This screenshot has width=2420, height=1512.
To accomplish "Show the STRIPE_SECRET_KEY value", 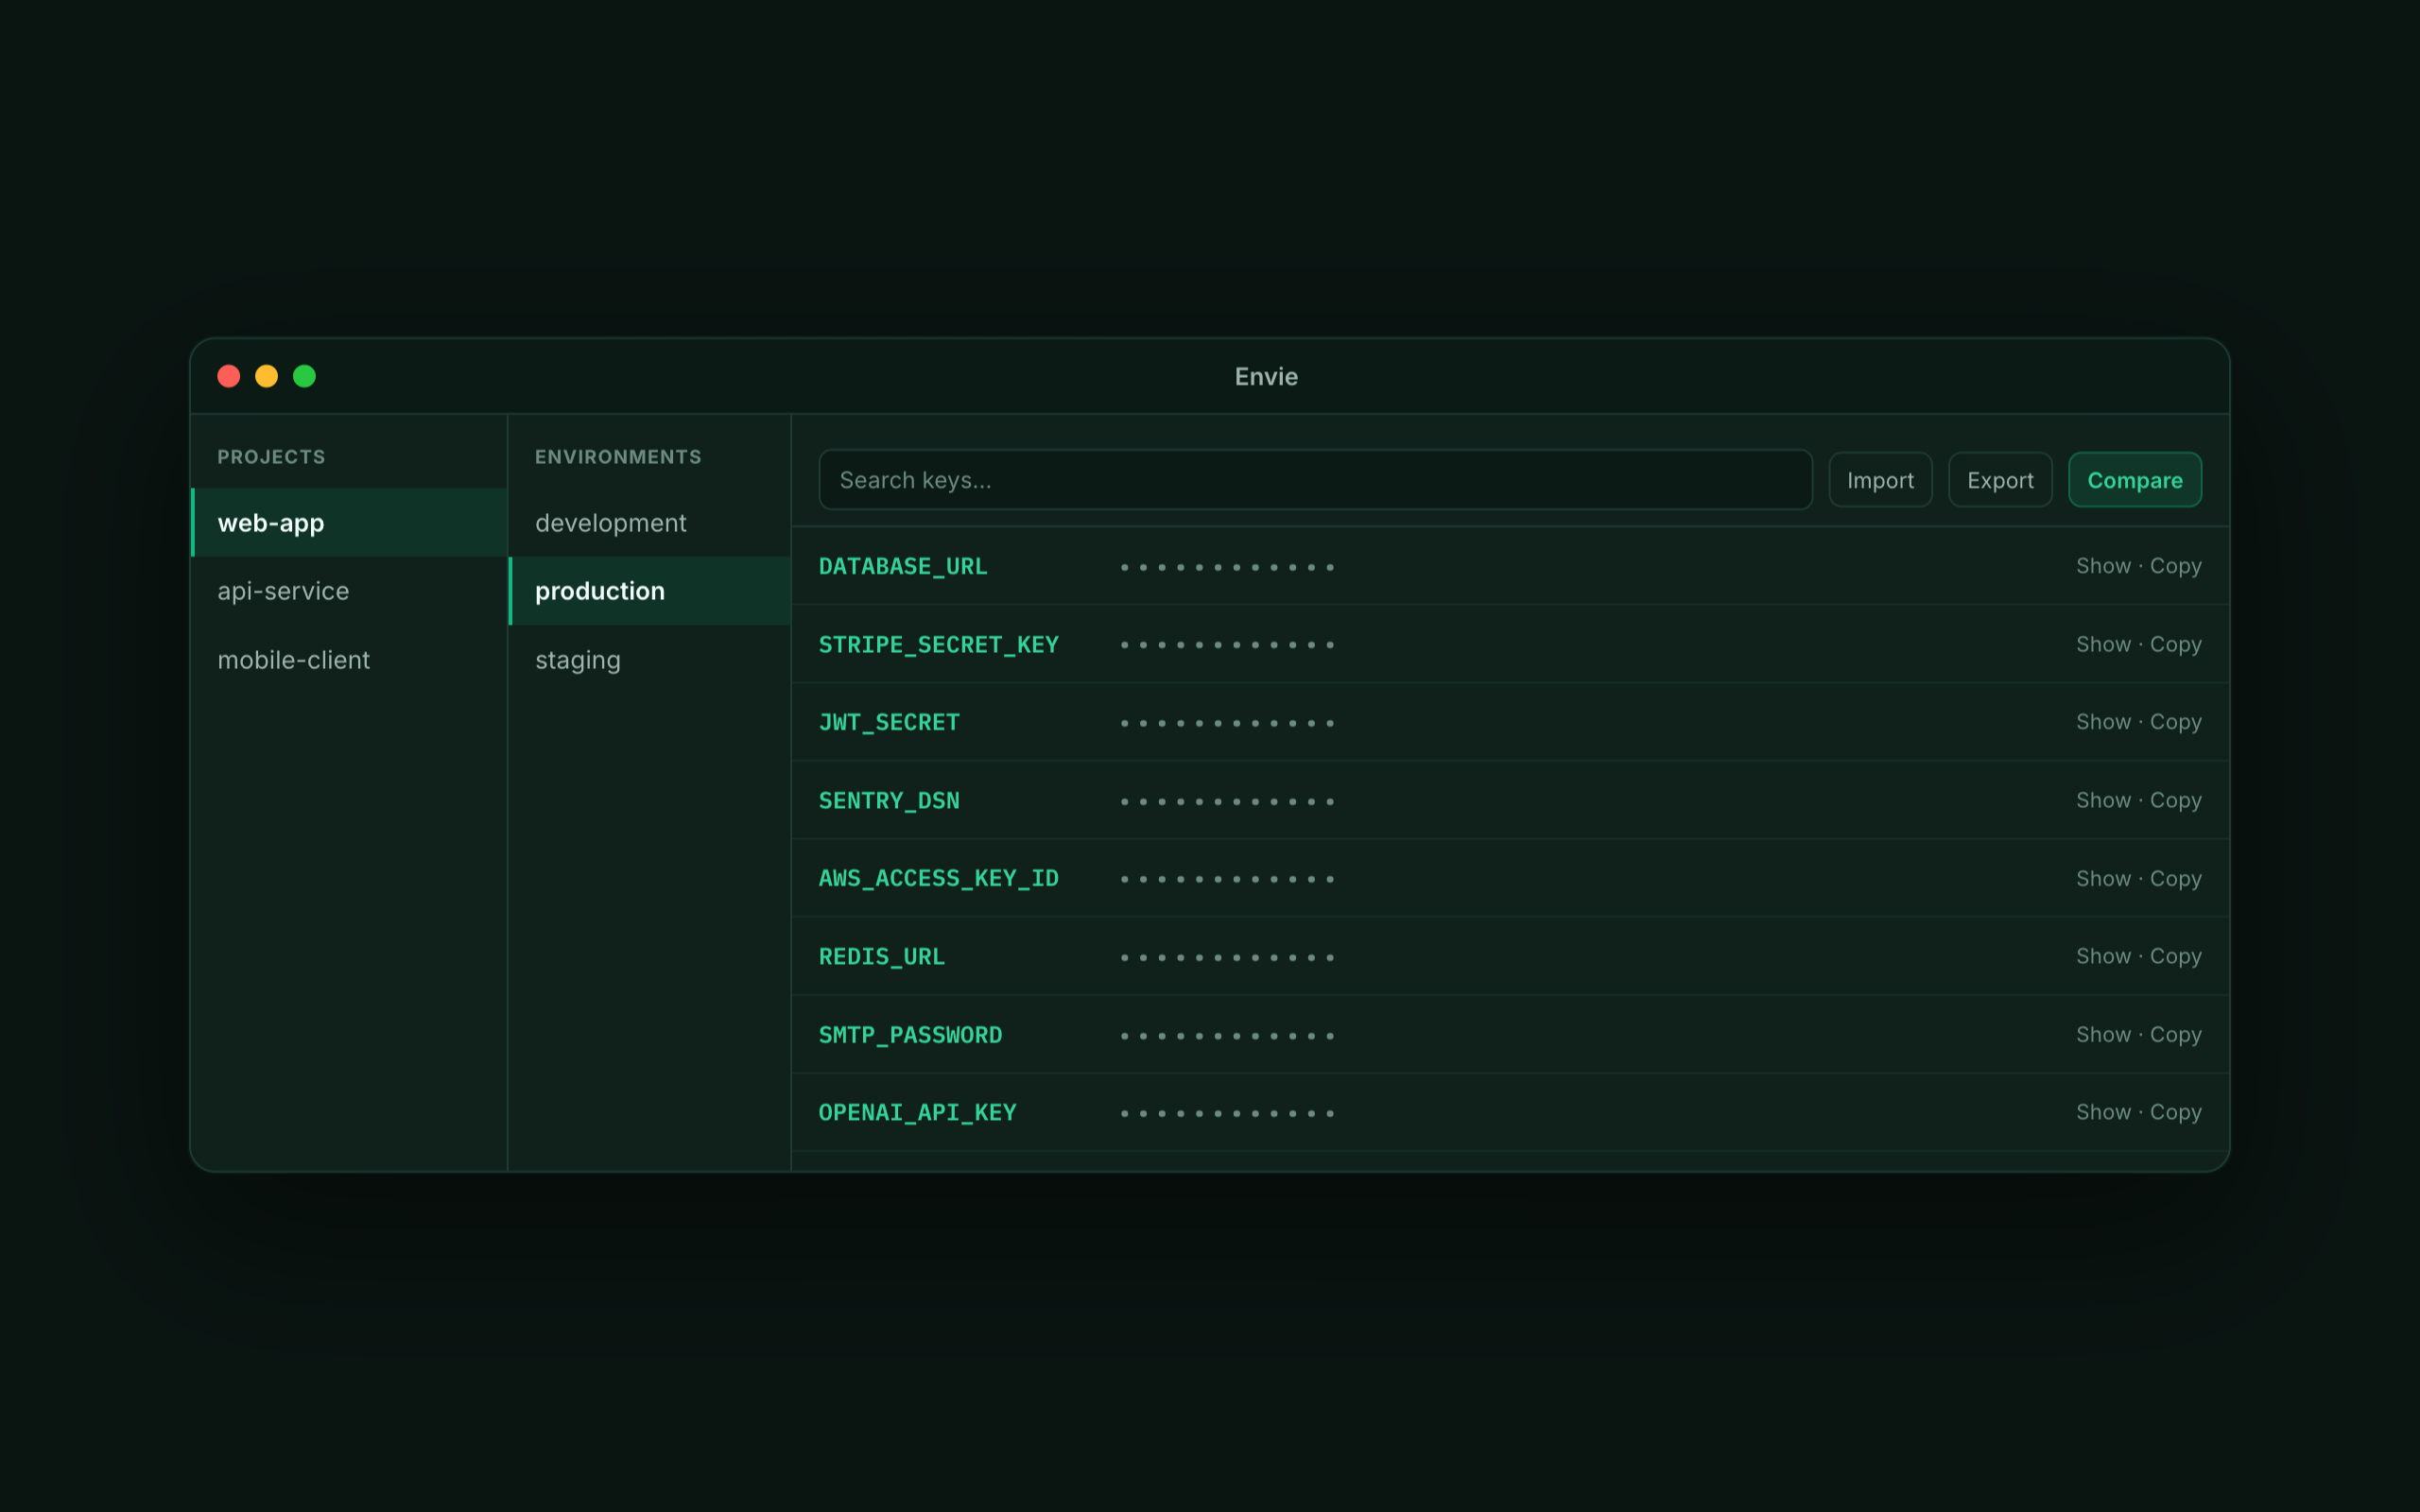I will coord(2103,644).
